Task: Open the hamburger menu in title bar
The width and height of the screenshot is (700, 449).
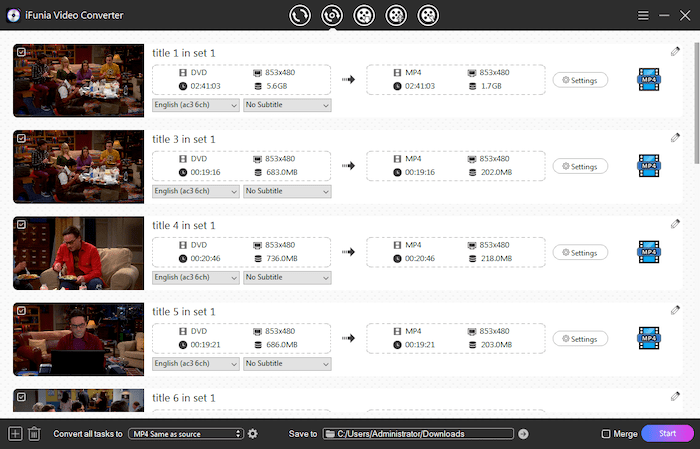Action: [643, 15]
